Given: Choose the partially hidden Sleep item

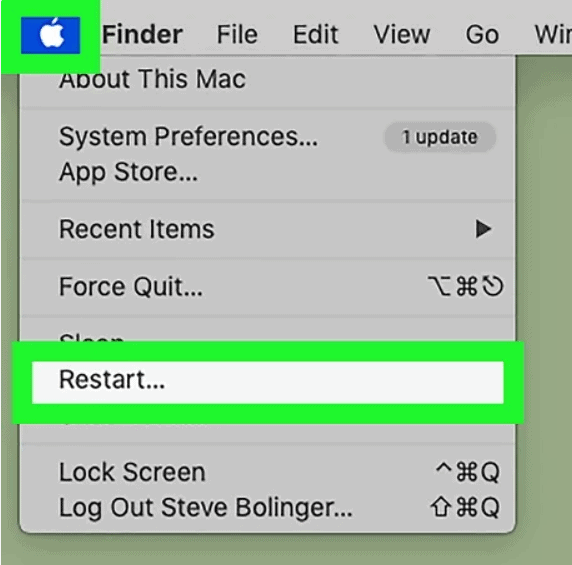Looking at the screenshot, I should pyautogui.click(x=91, y=337).
